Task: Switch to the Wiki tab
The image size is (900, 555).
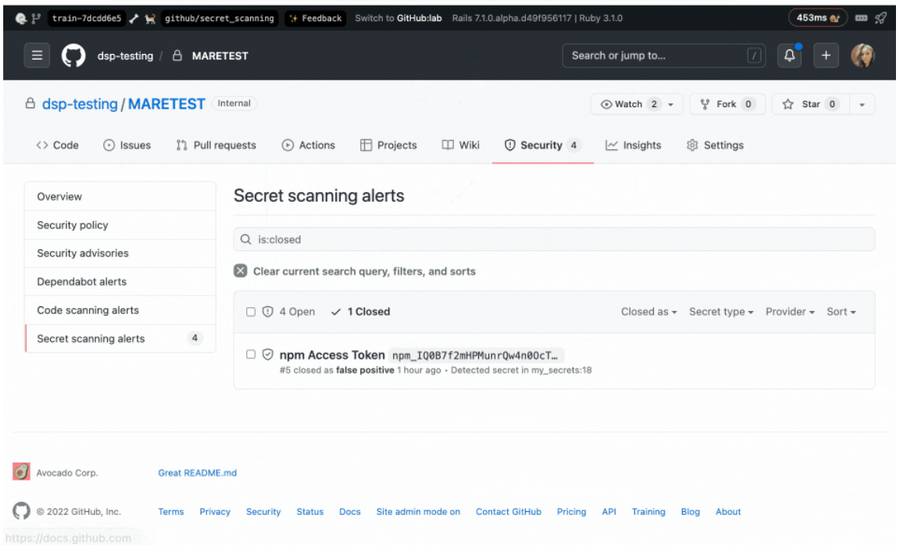Action: (461, 145)
